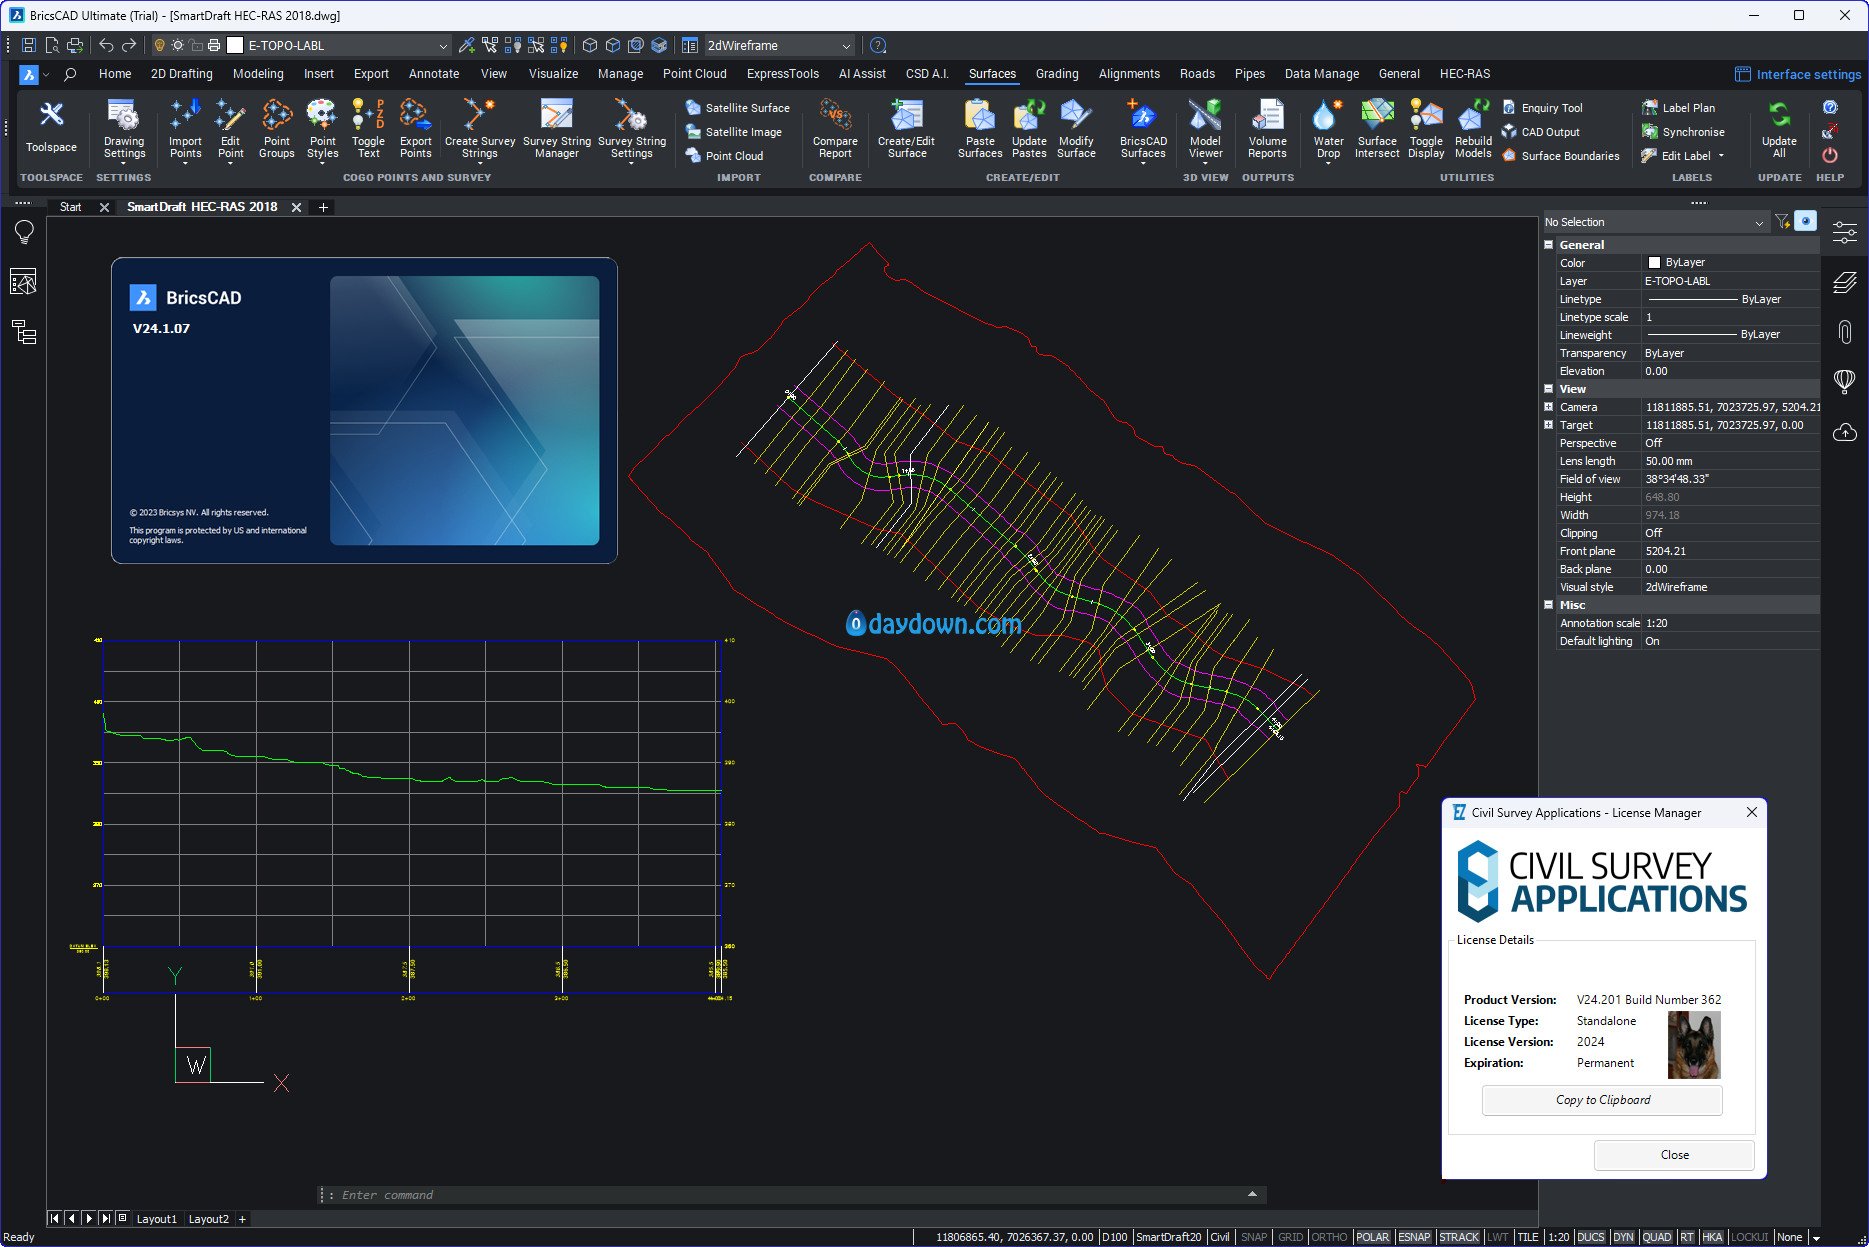Click Create Survey Strings

480,129
